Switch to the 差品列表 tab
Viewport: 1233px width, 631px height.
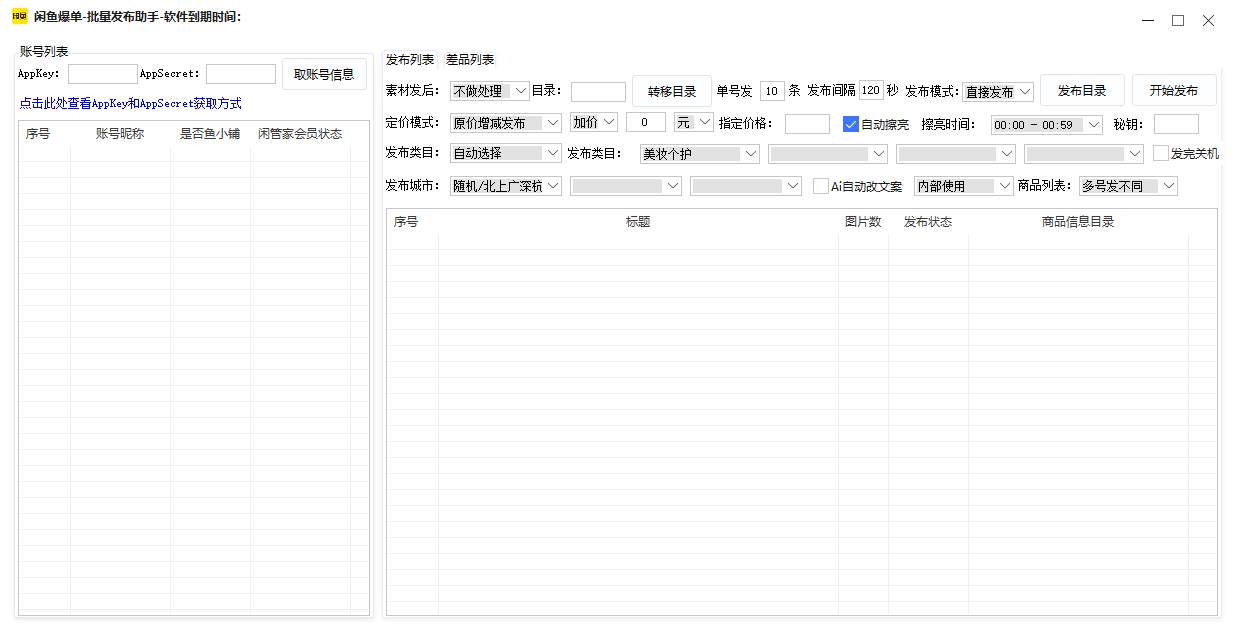pyautogui.click(x=470, y=60)
